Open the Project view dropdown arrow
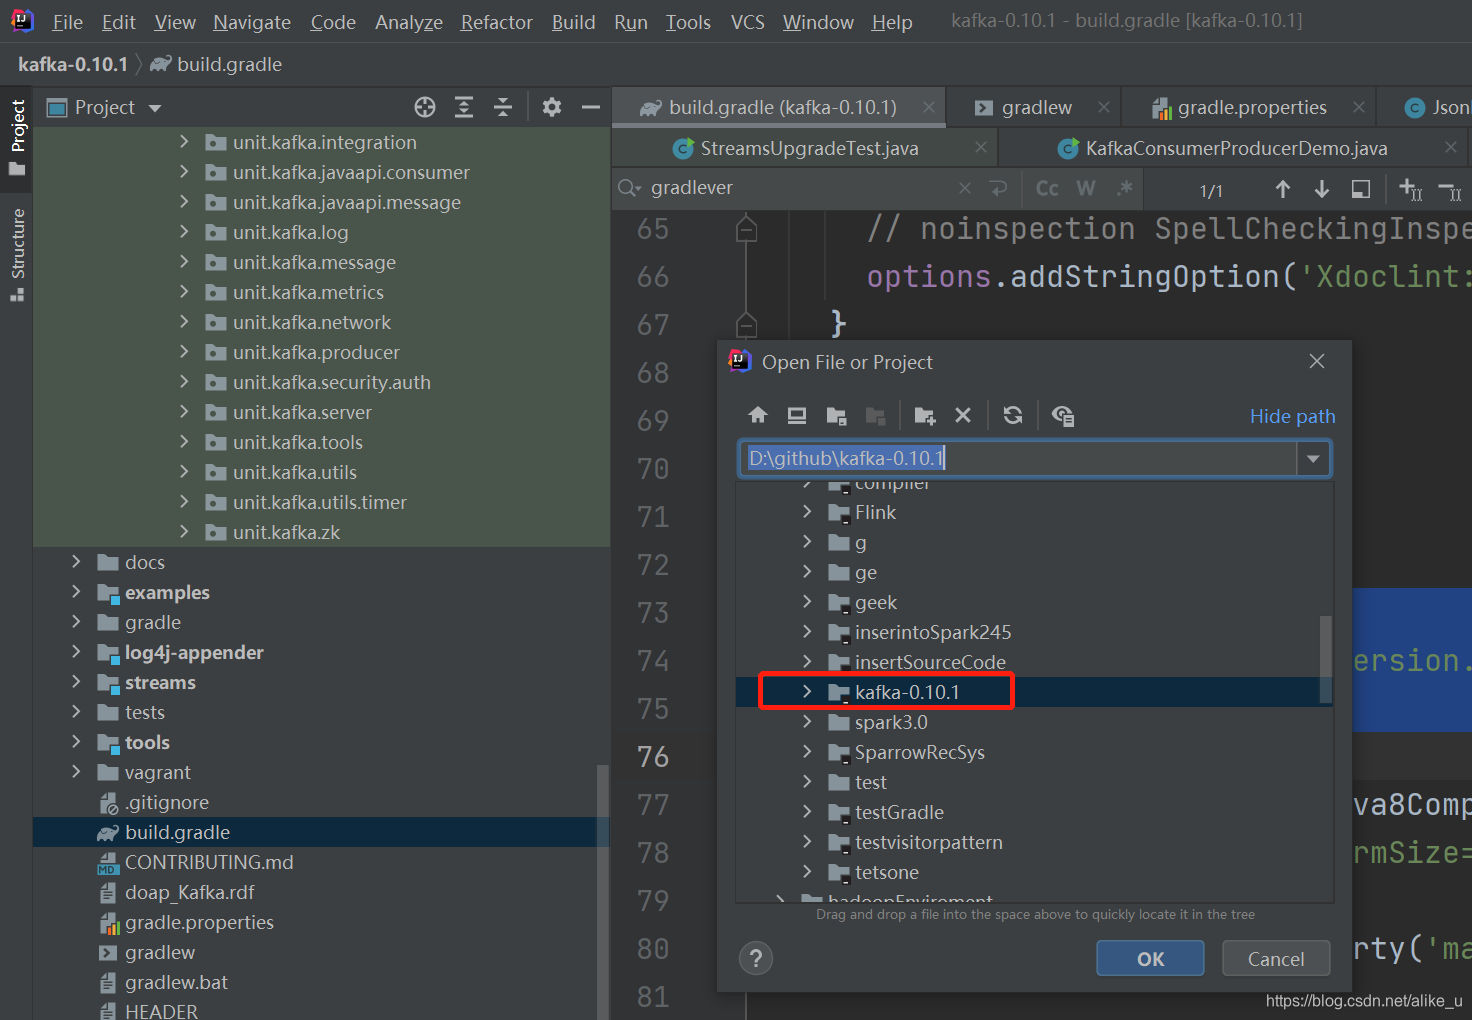 click(155, 108)
